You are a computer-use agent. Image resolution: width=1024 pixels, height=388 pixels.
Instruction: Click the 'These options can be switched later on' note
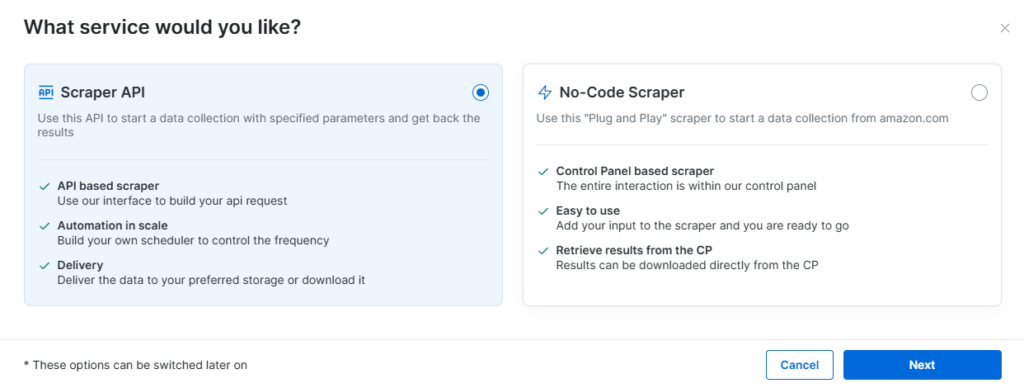pyautogui.click(x=135, y=365)
